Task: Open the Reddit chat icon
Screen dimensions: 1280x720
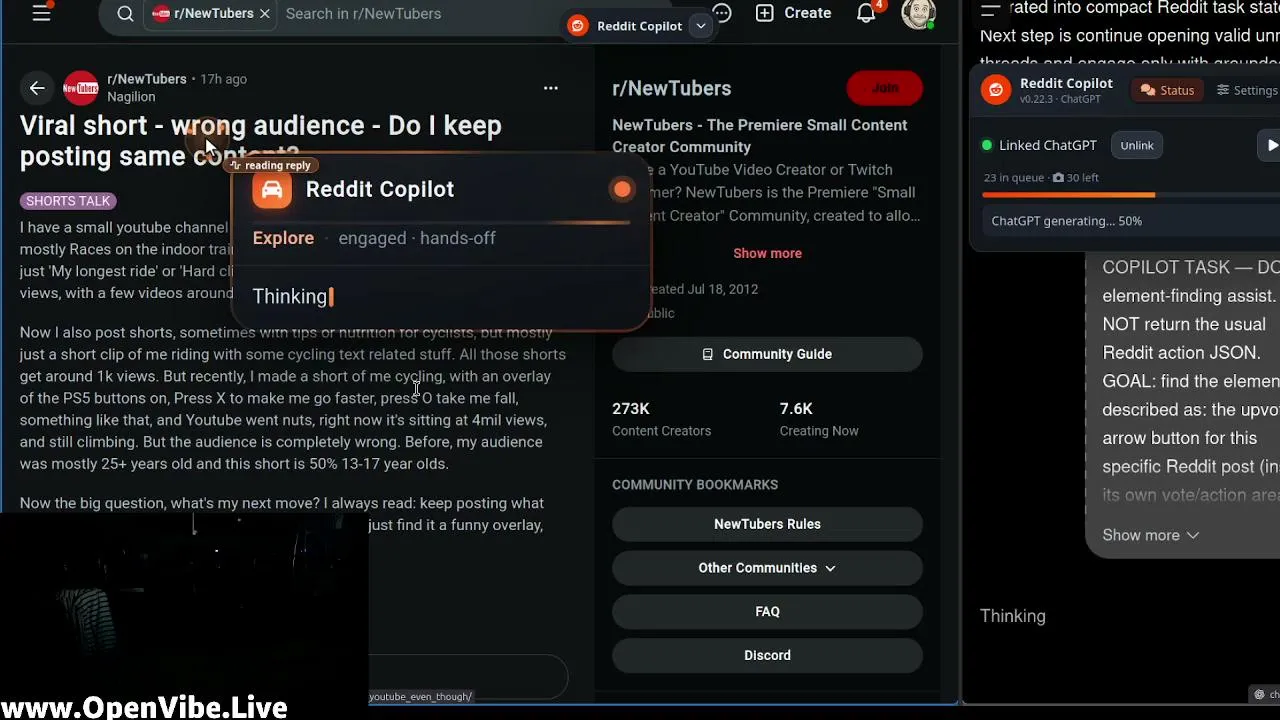Action: (721, 13)
